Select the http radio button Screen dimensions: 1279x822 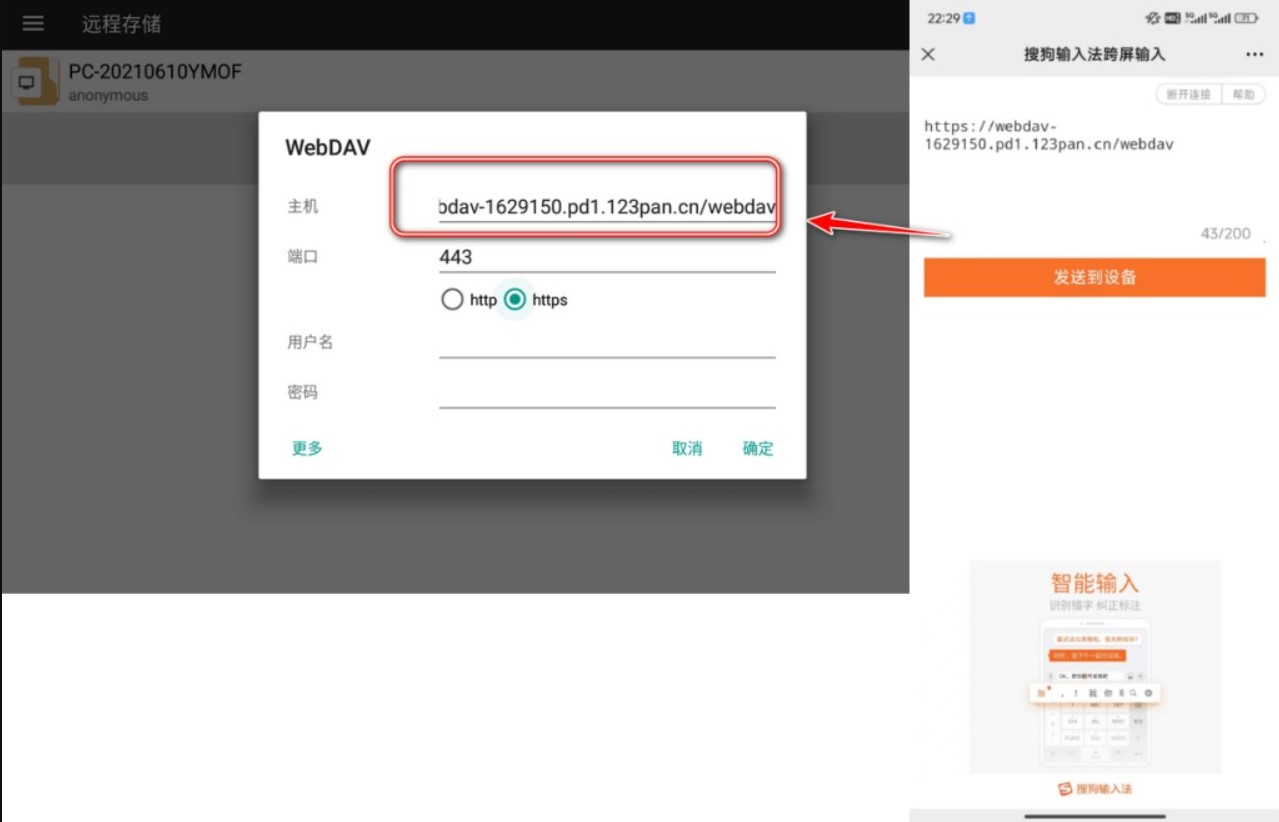point(453,300)
